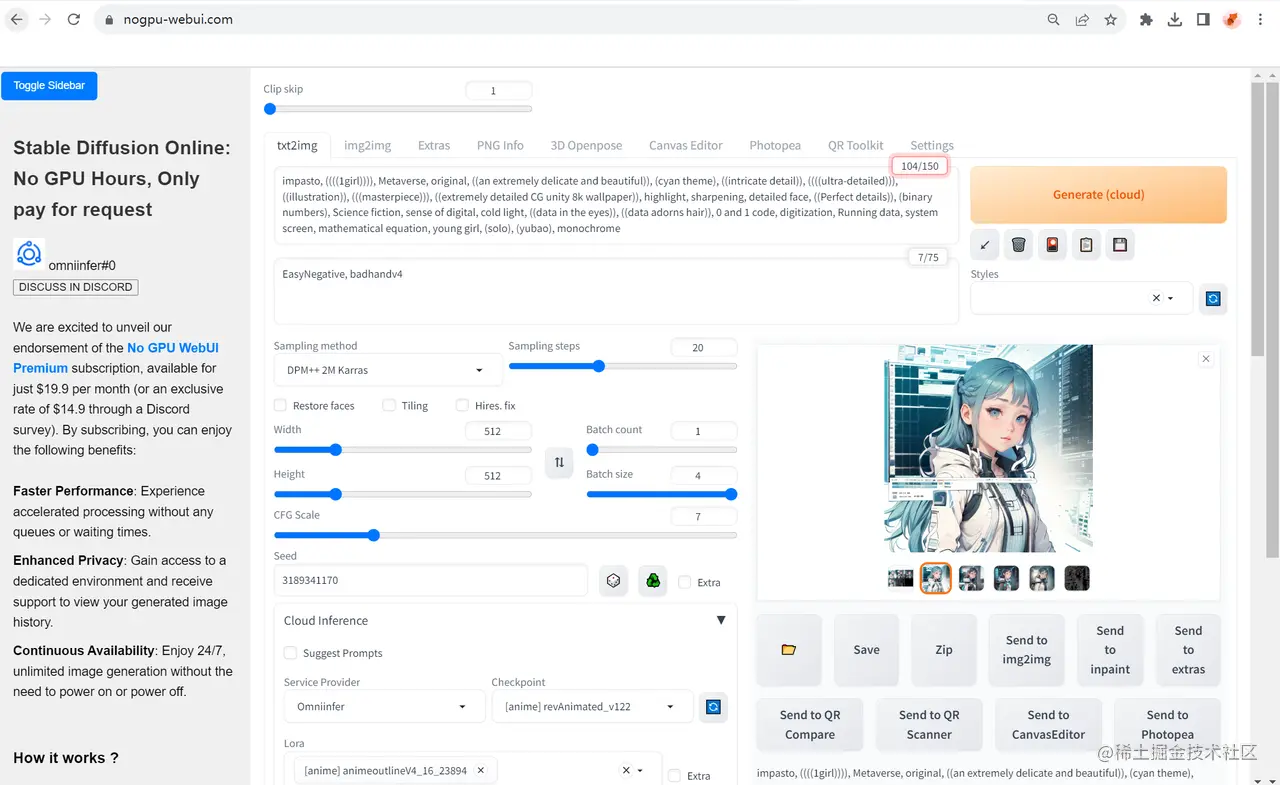
Task: Open the output folder icon button
Action: coord(789,650)
